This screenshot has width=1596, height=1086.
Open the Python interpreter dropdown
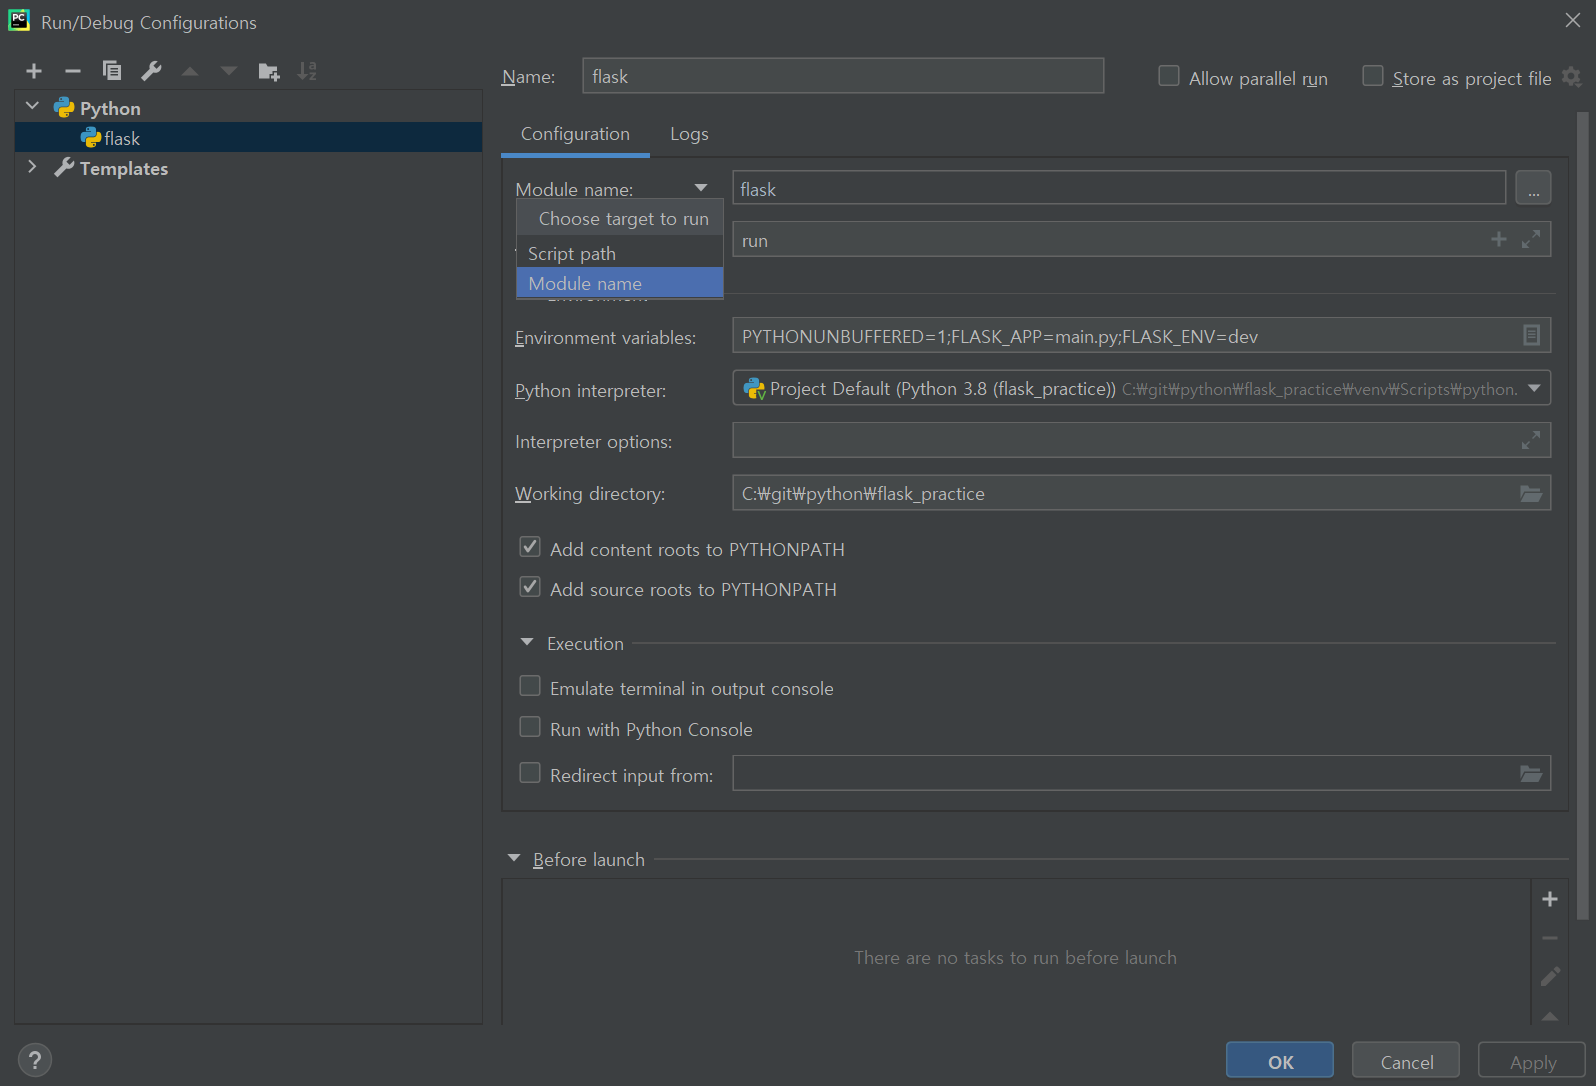tap(1534, 388)
